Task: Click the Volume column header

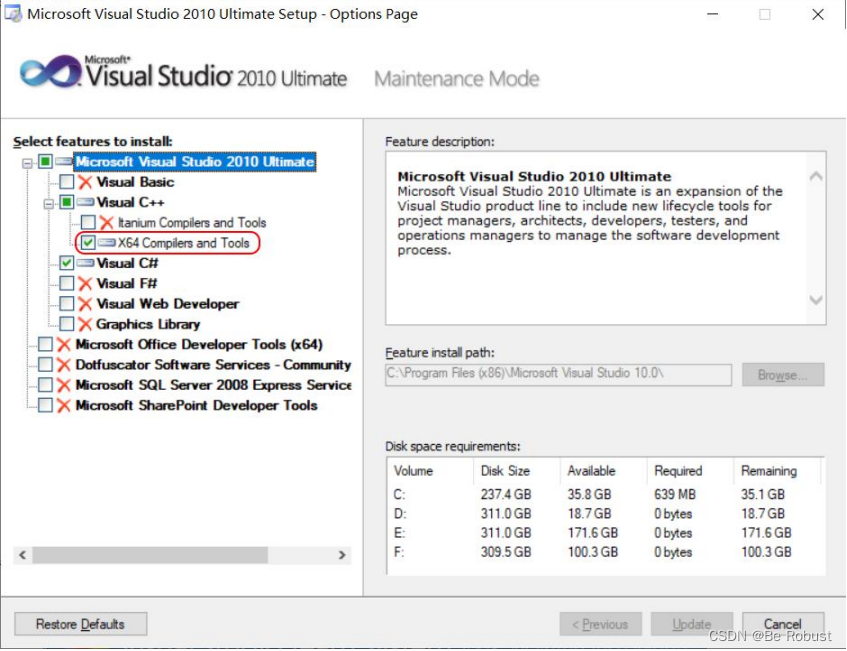Action: coord(431,471)
